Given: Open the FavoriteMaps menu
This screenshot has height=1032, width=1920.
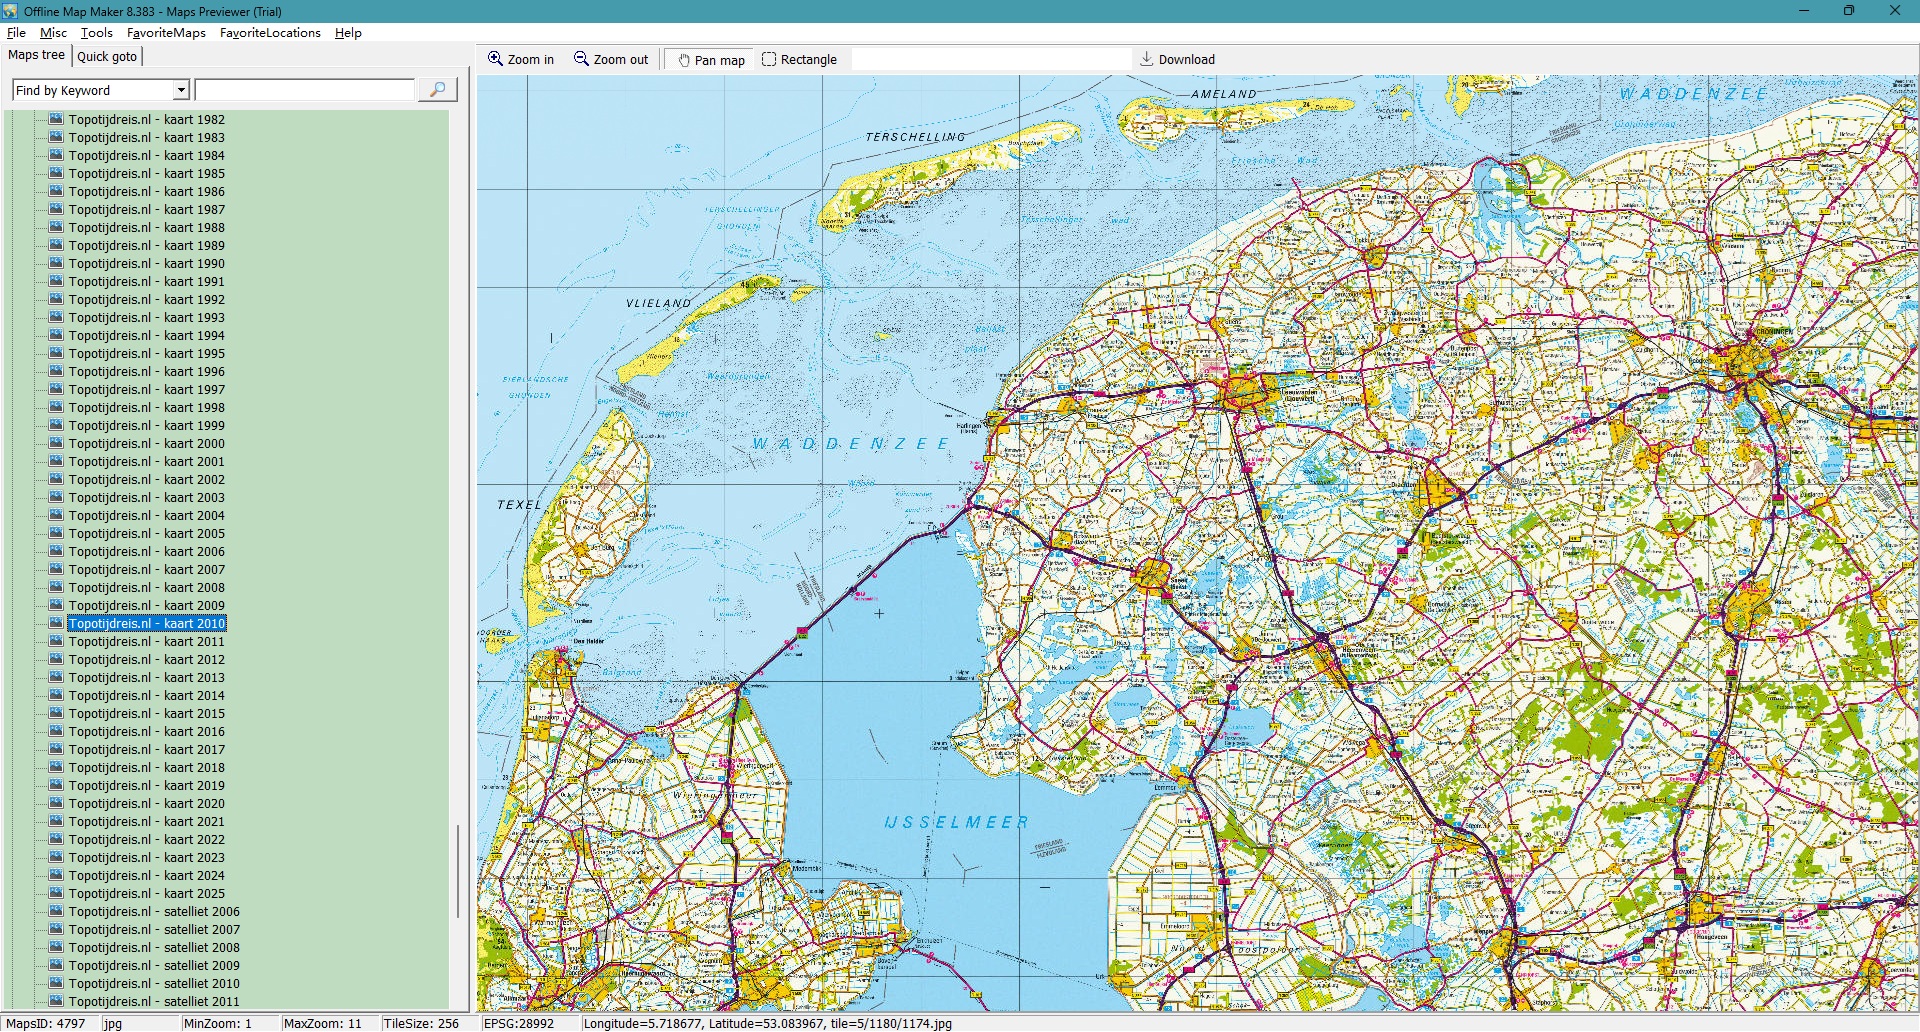Looking at the screenshot, I should [166, 33].
